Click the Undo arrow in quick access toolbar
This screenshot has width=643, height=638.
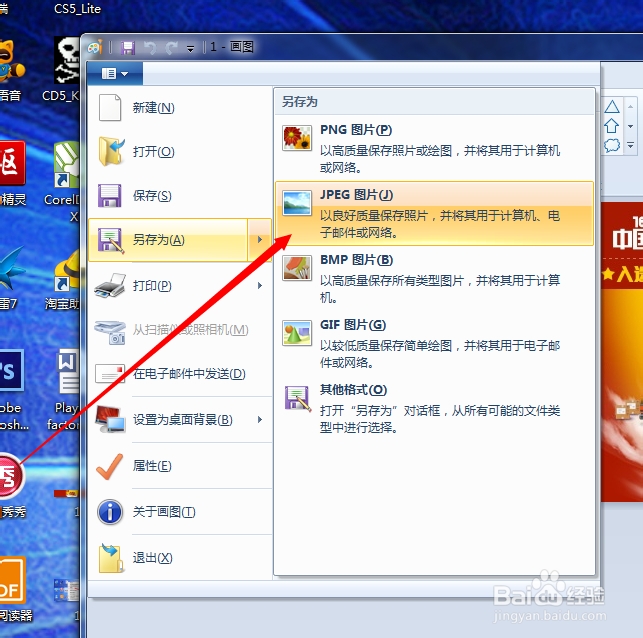(150, 48)
